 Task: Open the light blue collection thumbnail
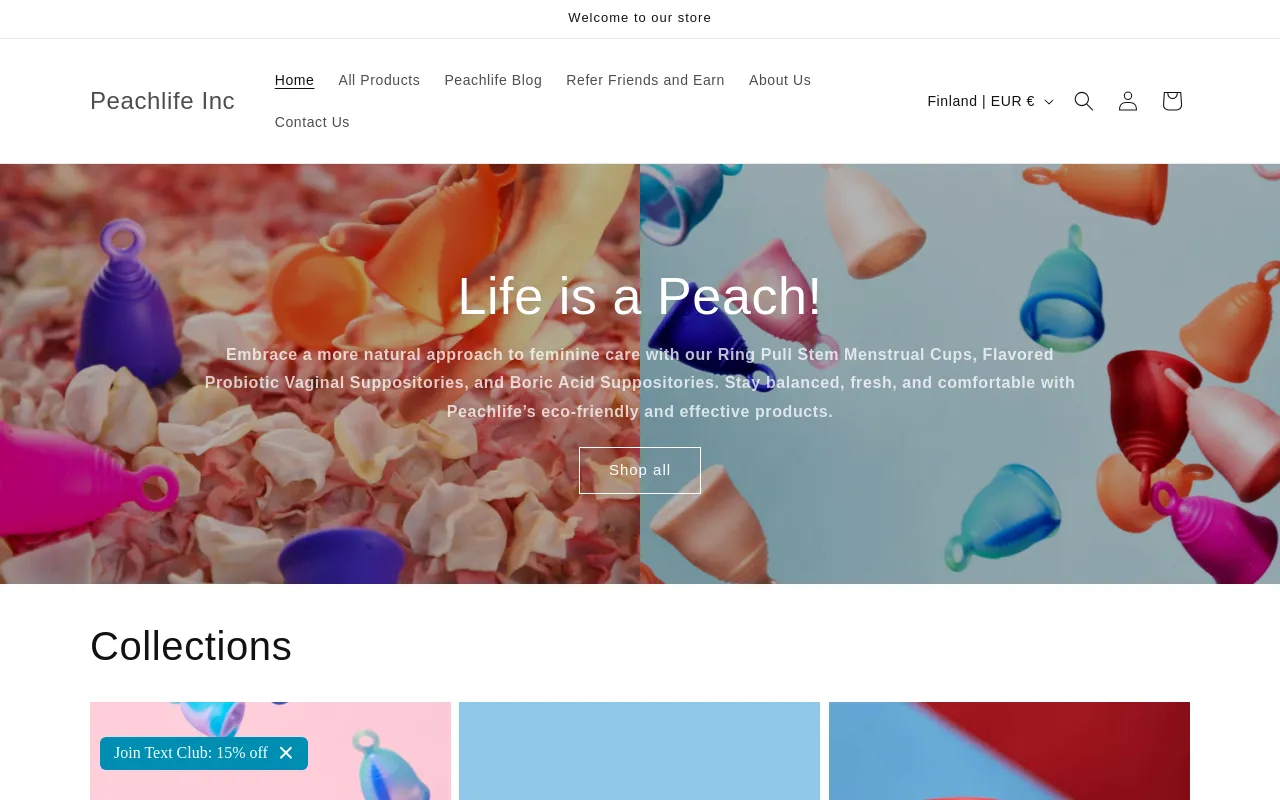[x=639, y=751]
